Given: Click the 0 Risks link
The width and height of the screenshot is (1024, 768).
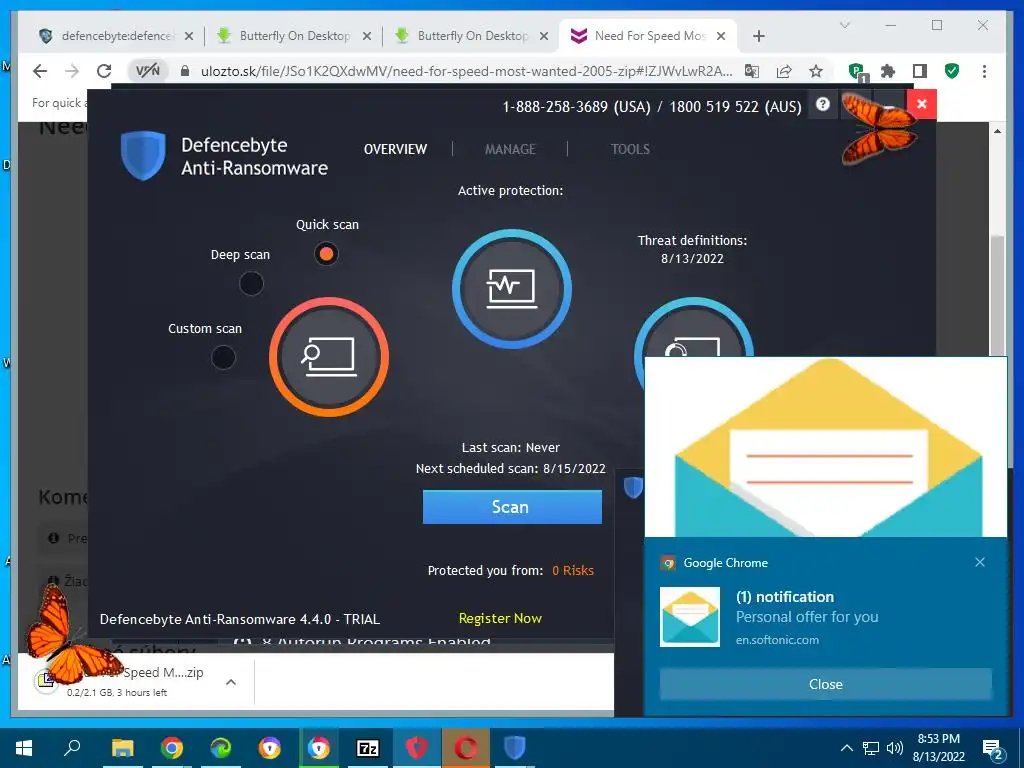Looking at the screenshot, I should [573, 570].
